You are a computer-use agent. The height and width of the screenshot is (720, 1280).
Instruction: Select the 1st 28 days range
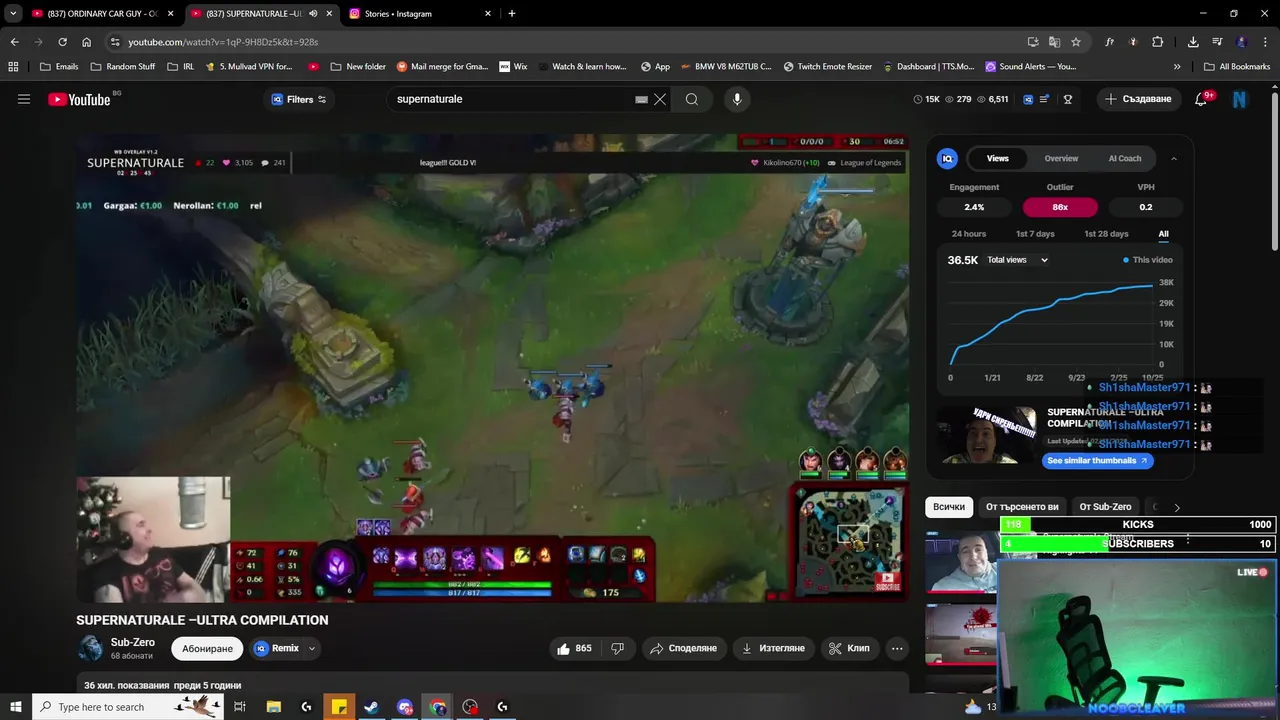pyautogui.click(x=1106, y=234)
